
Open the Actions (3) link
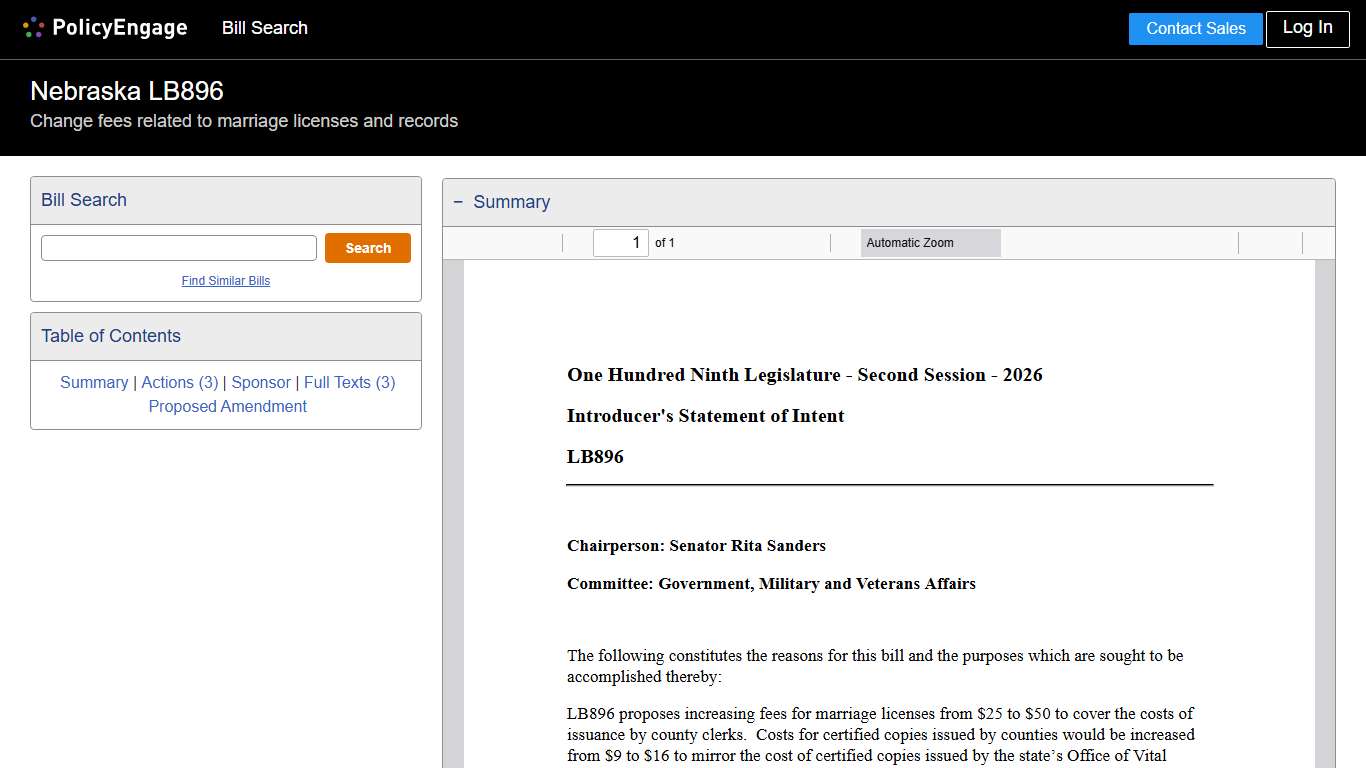pyautogui.click(x=180, y=382)
